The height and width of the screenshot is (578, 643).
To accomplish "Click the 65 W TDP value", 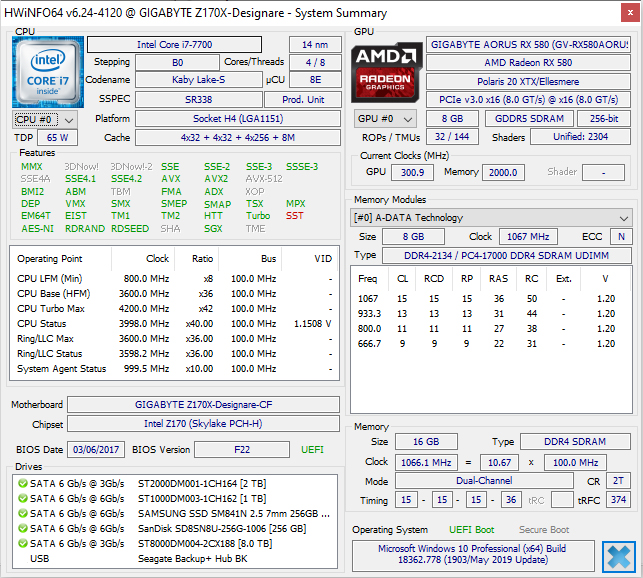I will (57, 137).
